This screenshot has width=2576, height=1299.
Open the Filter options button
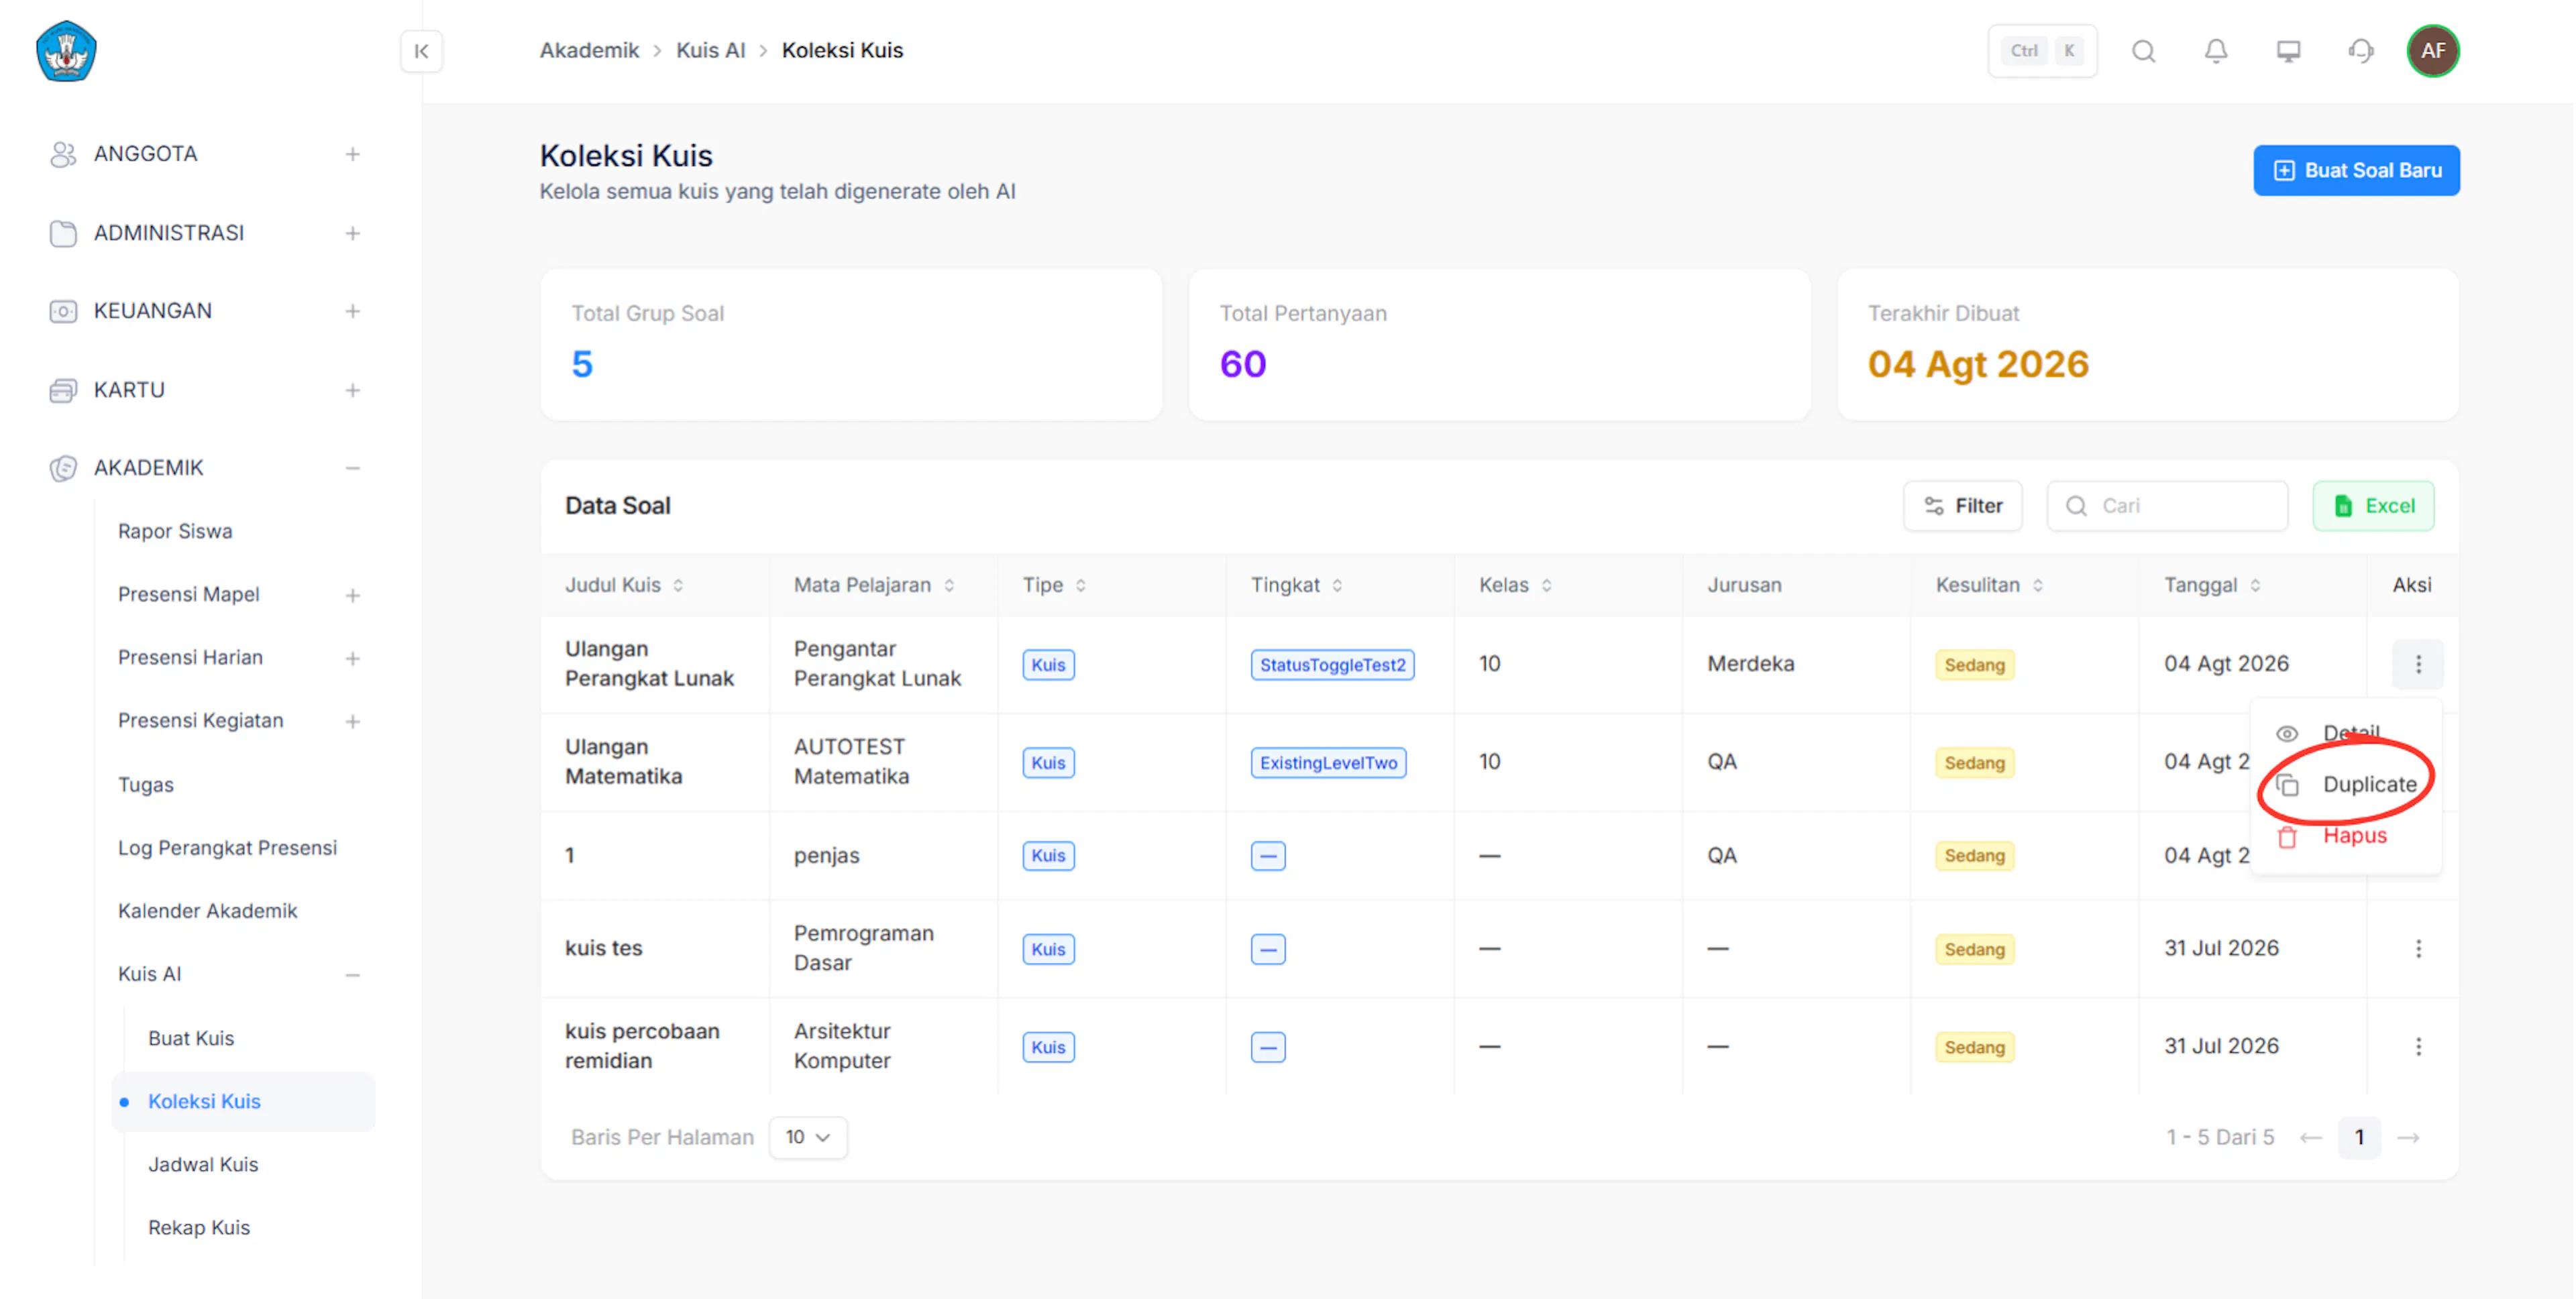1962,506
